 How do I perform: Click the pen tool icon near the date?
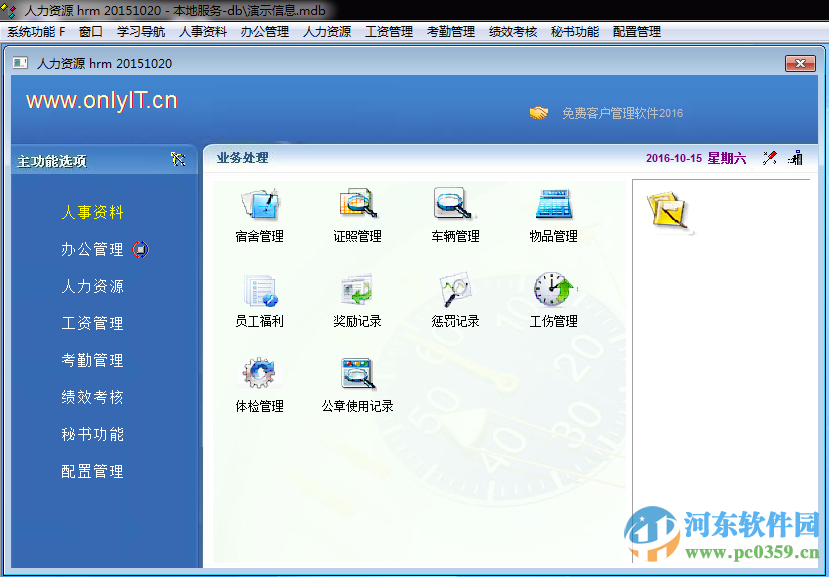click(770, 158)
